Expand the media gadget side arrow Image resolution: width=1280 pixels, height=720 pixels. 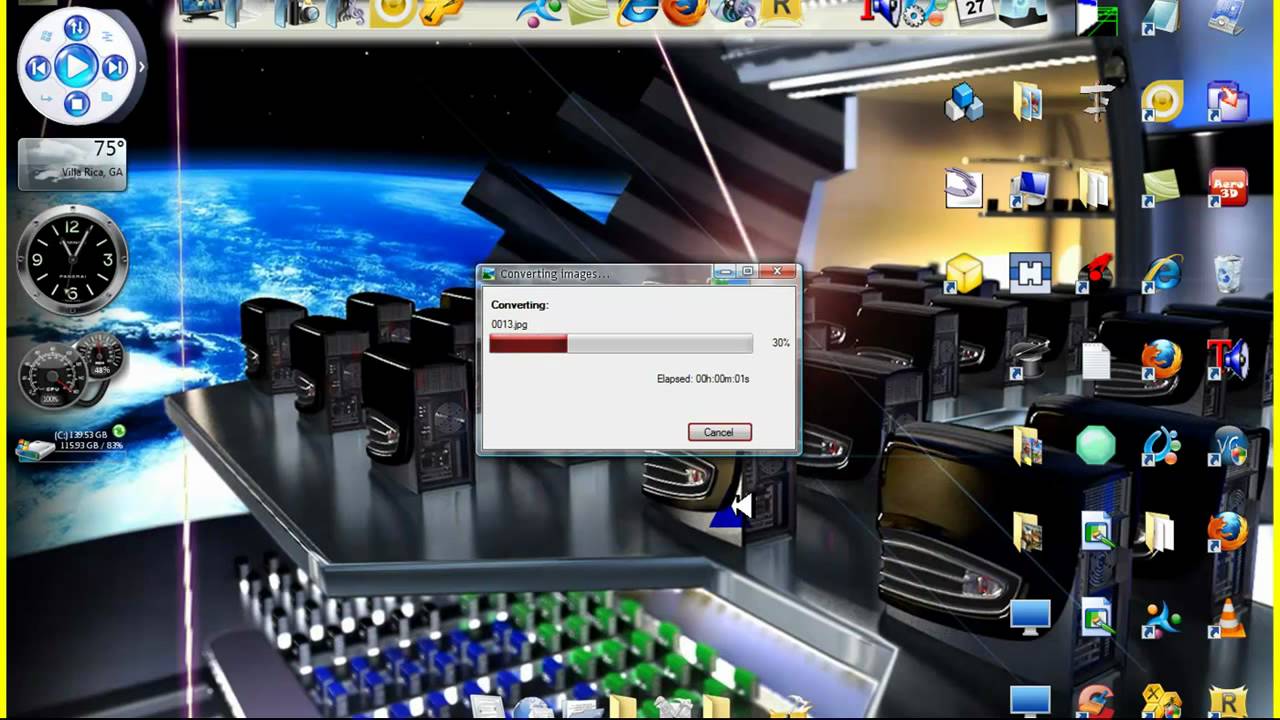point(141,67)
